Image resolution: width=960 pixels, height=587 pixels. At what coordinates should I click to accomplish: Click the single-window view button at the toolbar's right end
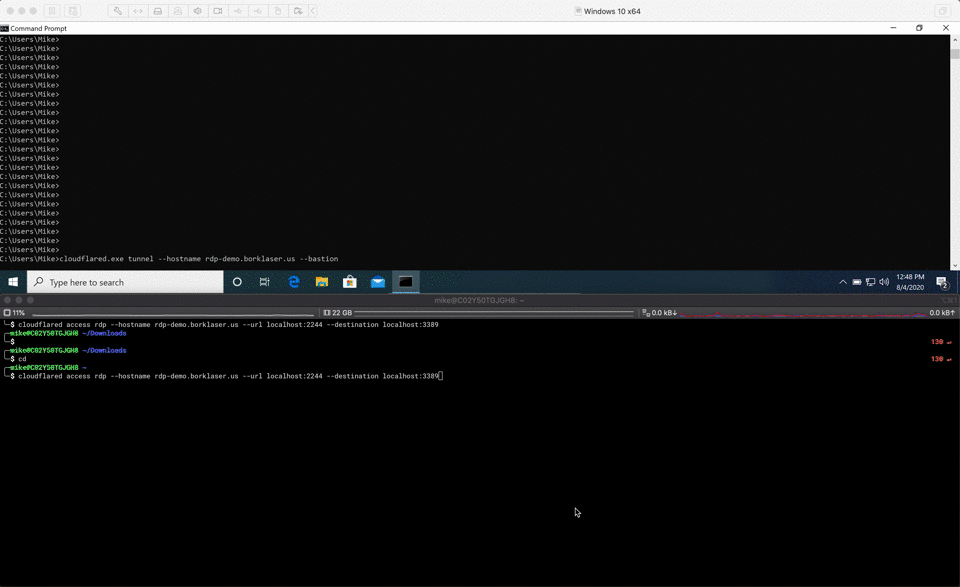[942, 11]
